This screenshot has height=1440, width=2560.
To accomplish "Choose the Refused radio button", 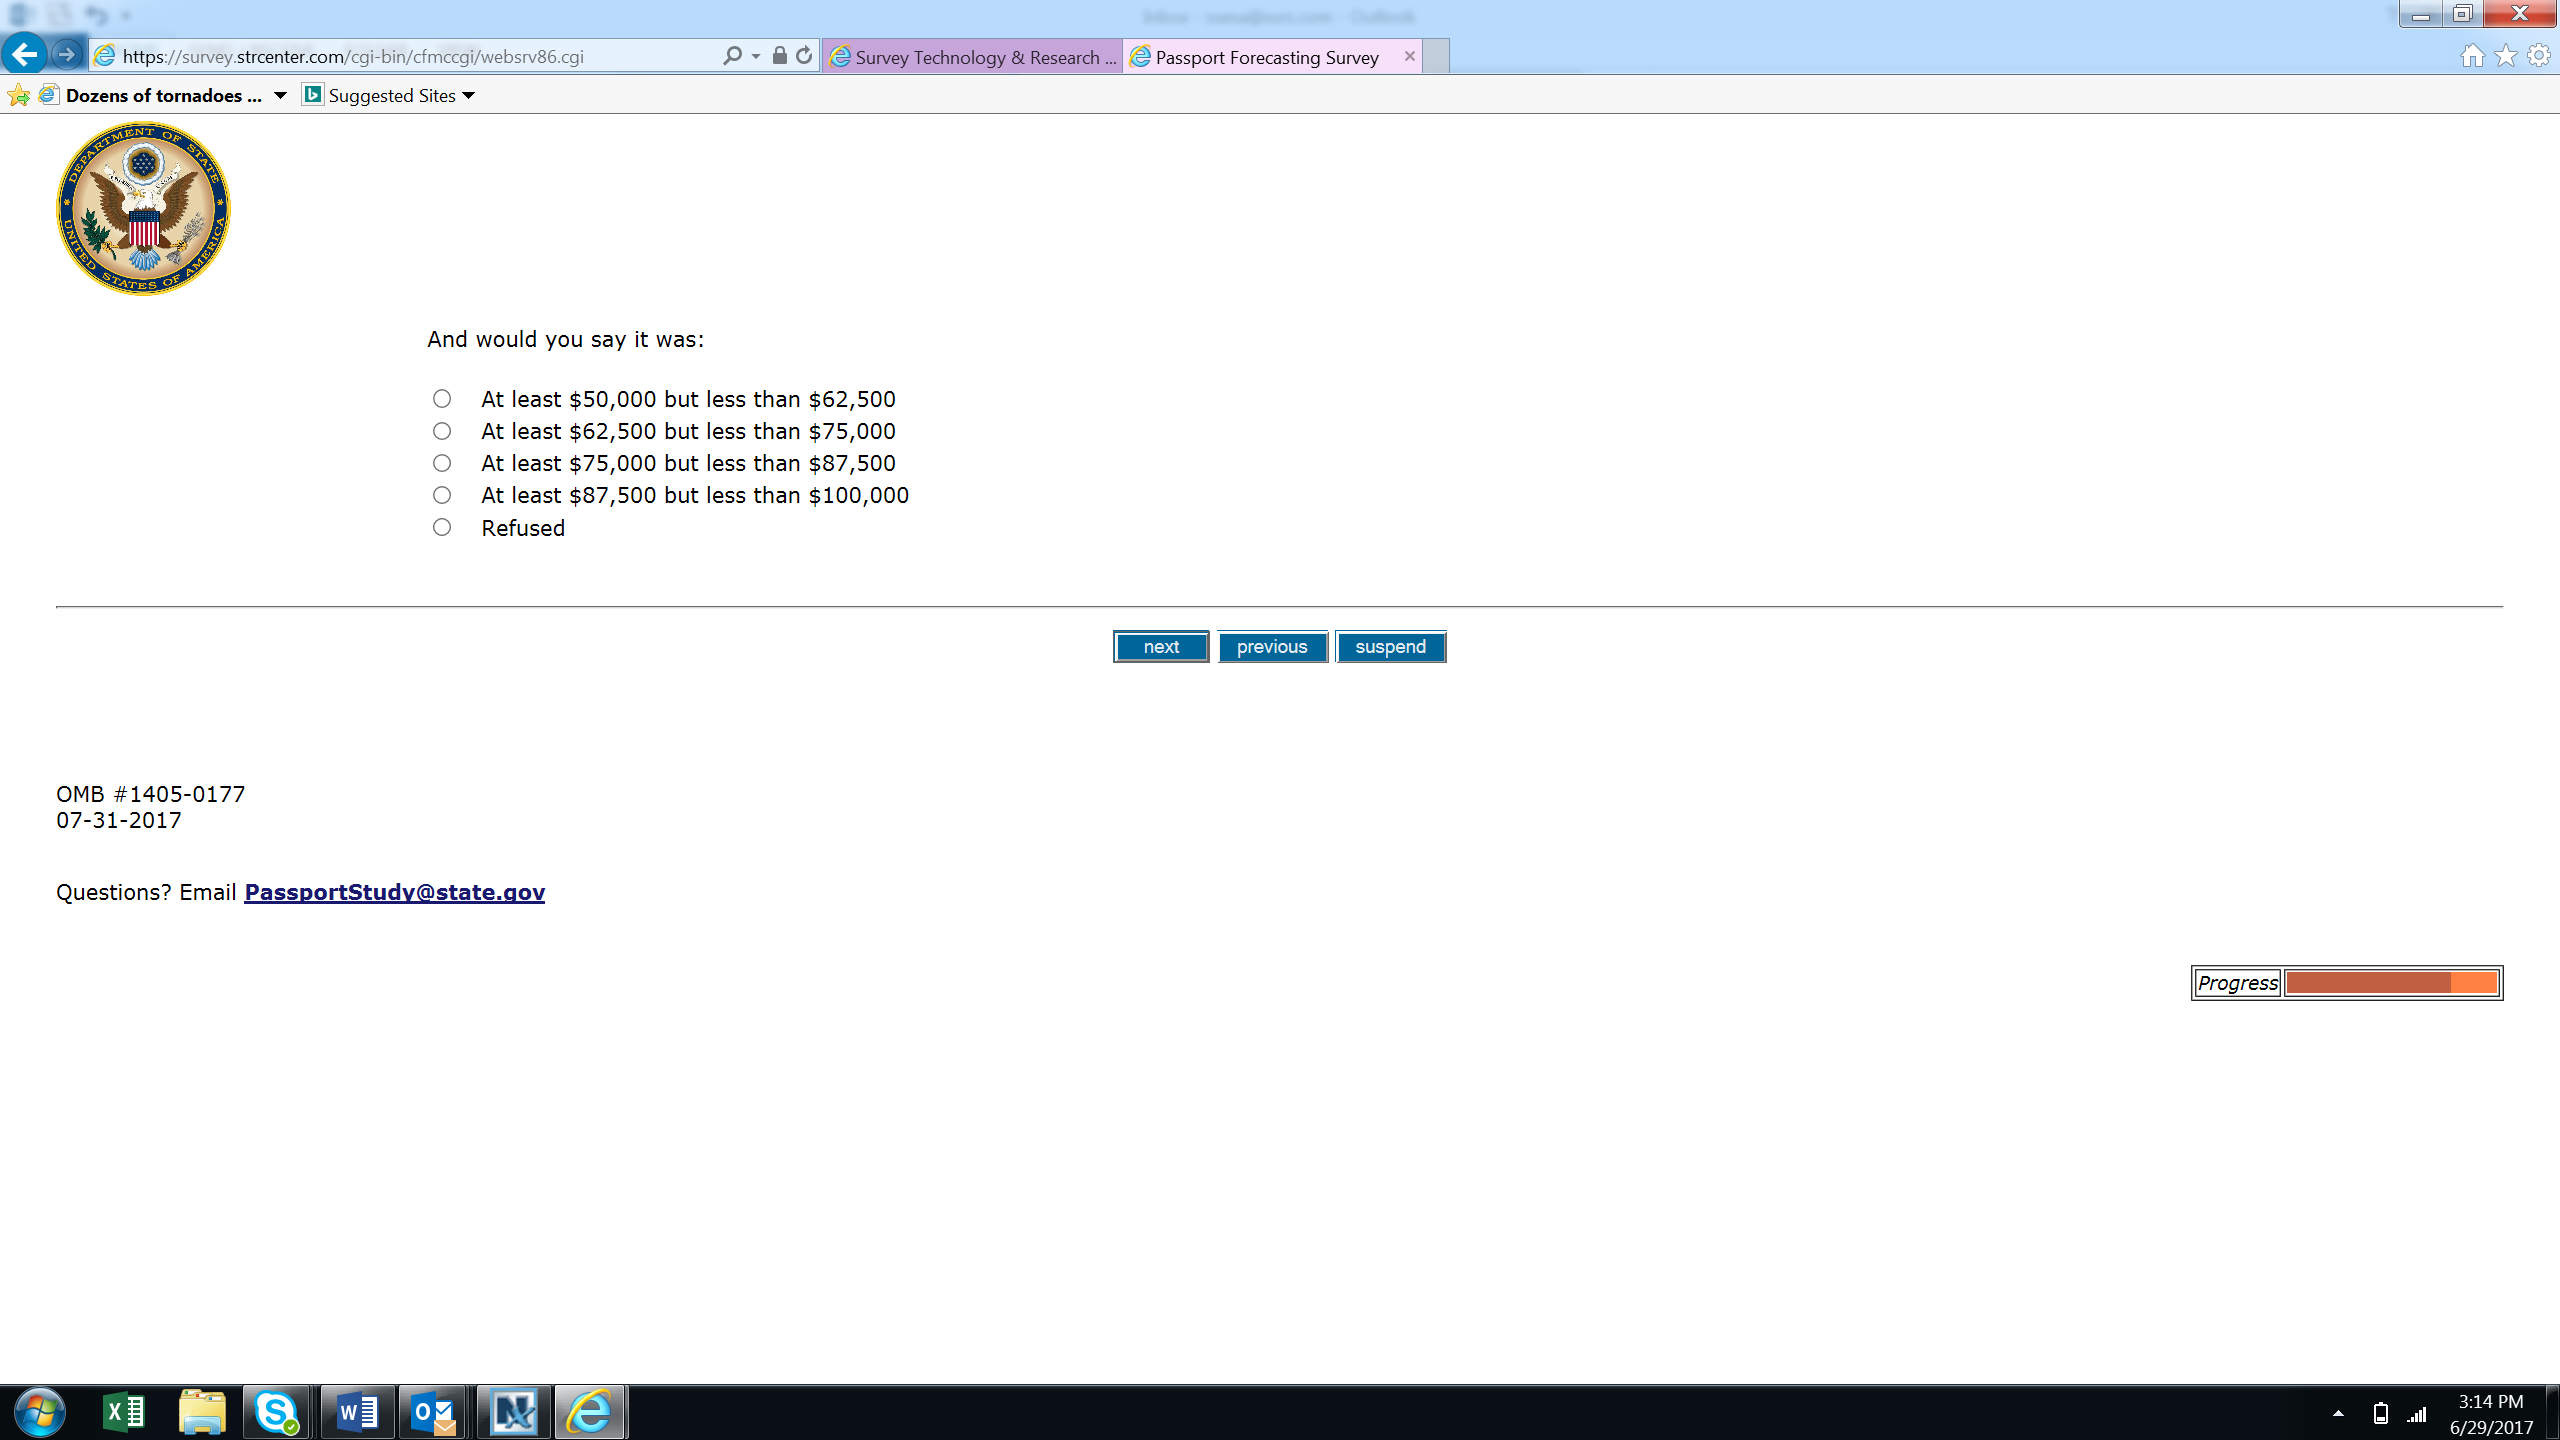I will click(442, 527).
